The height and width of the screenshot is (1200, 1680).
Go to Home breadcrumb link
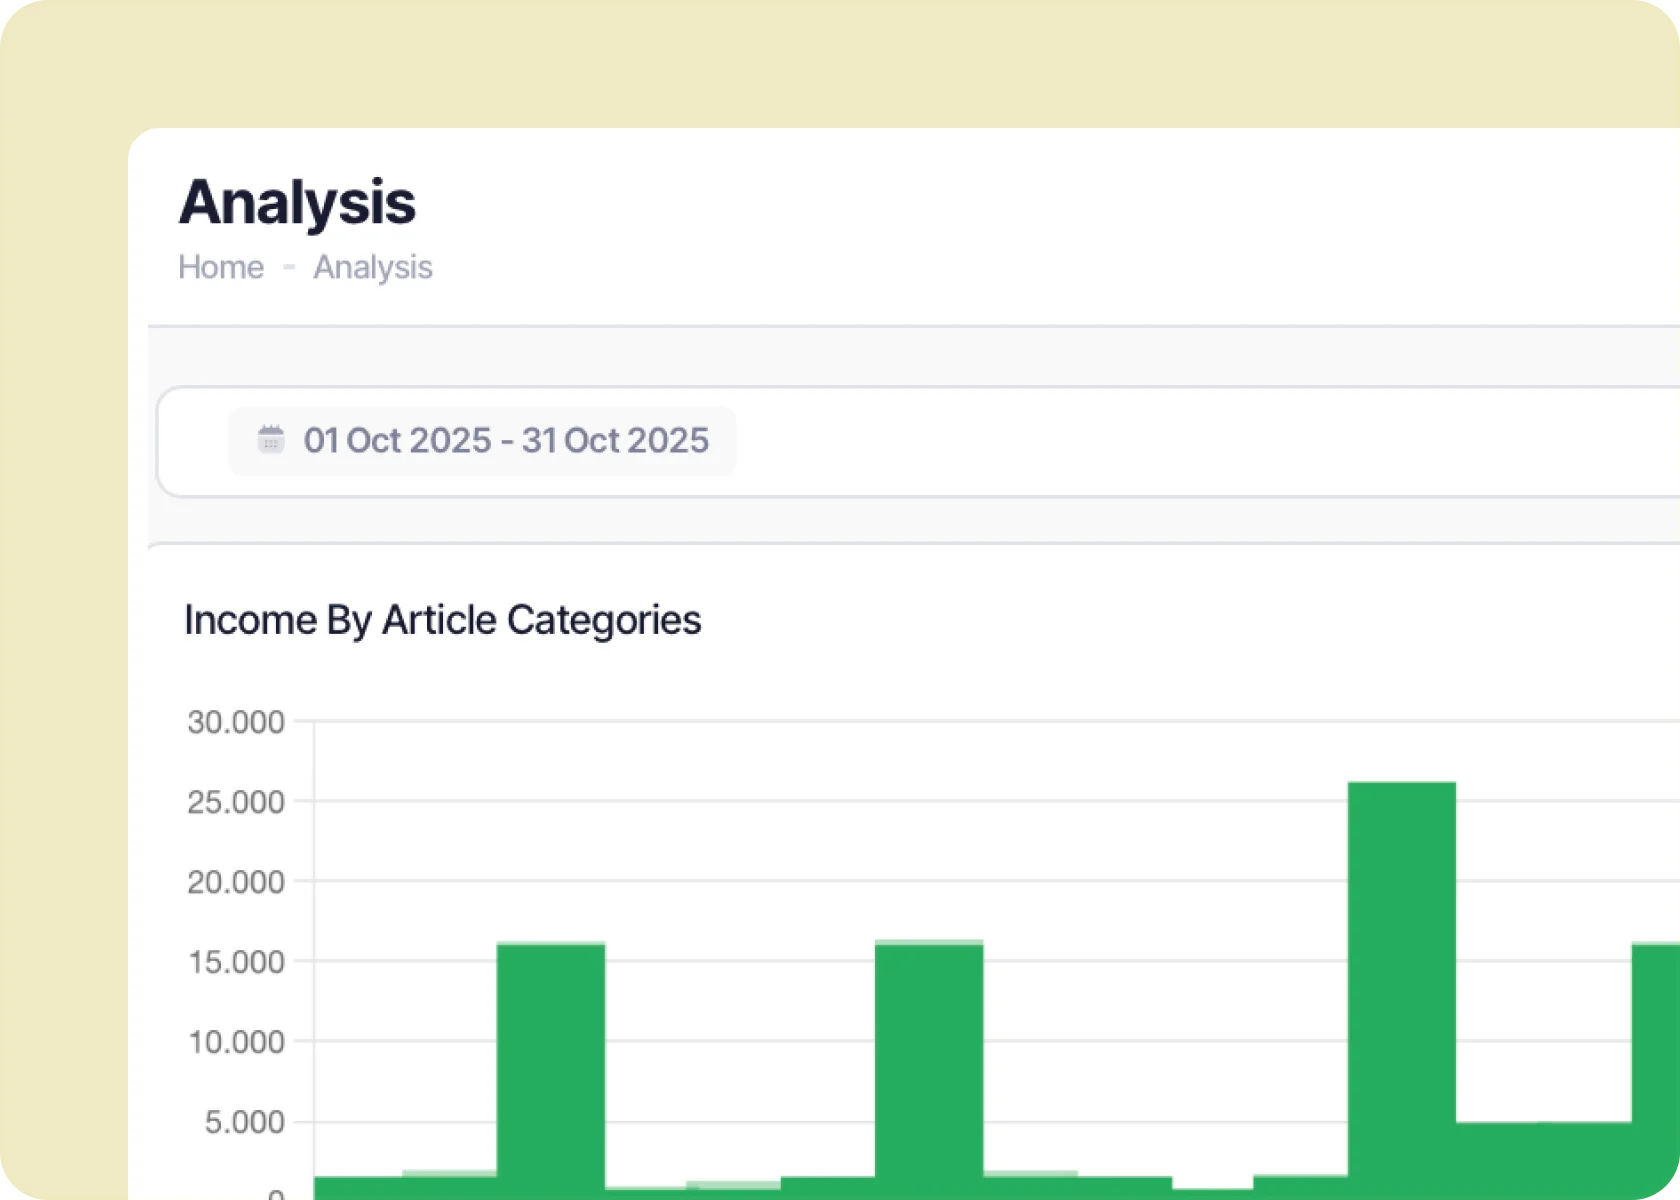coord(221,267)
